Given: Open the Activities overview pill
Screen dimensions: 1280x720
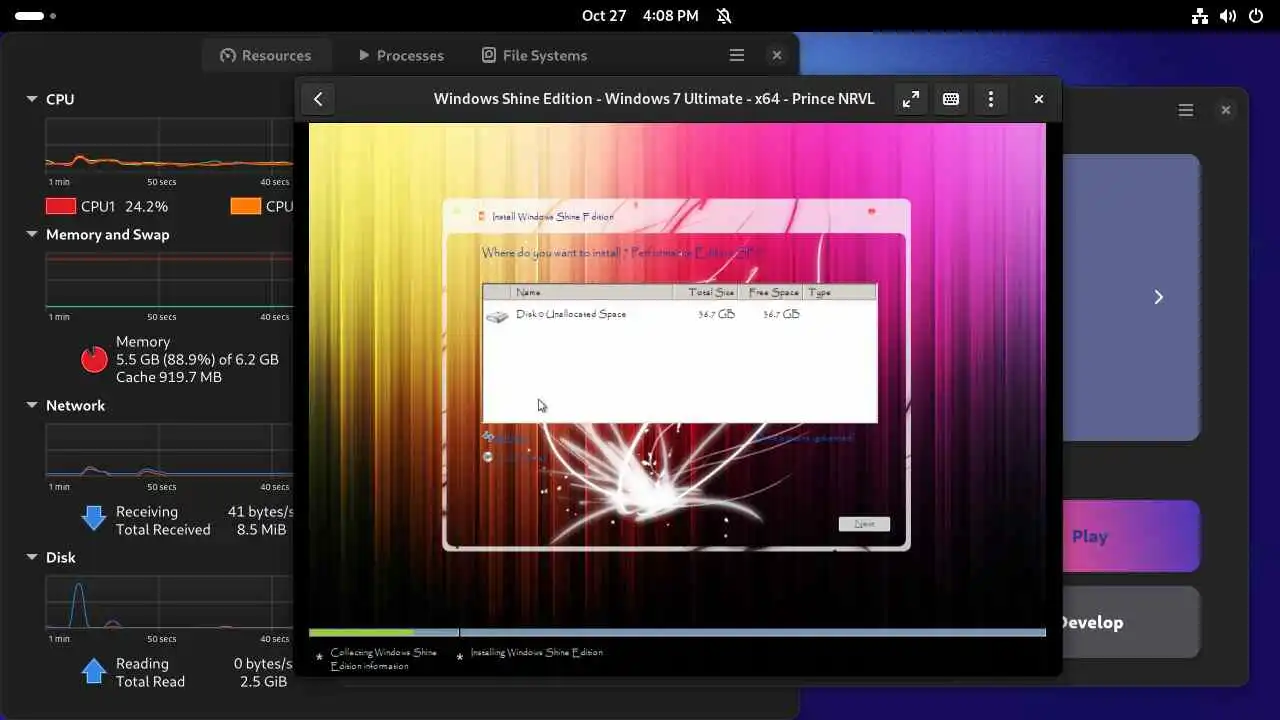Looking at the screenshot, I should 36,16.
